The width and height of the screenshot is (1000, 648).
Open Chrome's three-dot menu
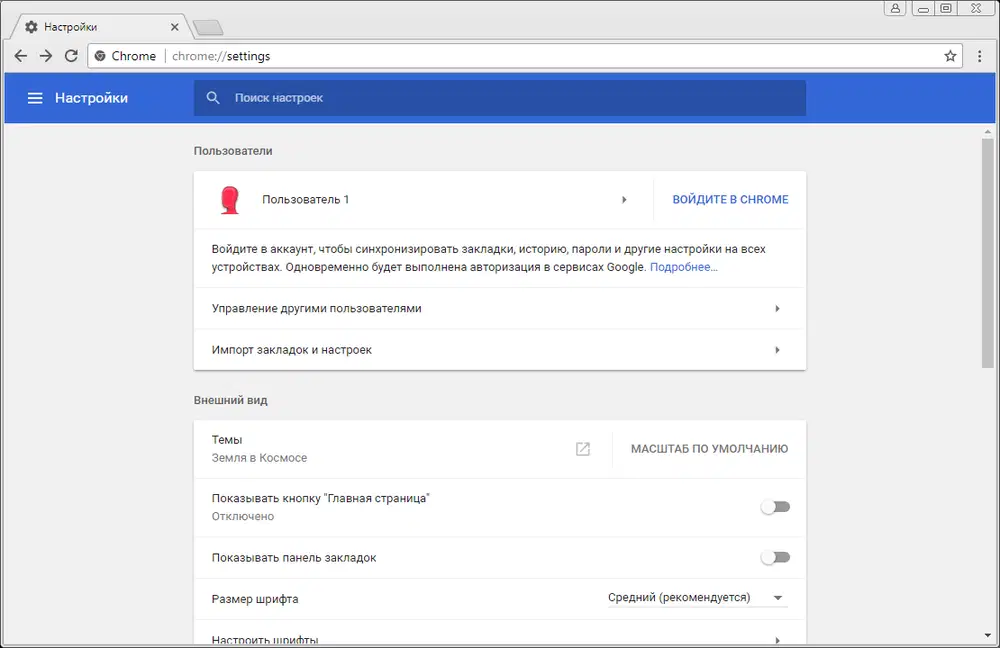click(x=979, y=56)
